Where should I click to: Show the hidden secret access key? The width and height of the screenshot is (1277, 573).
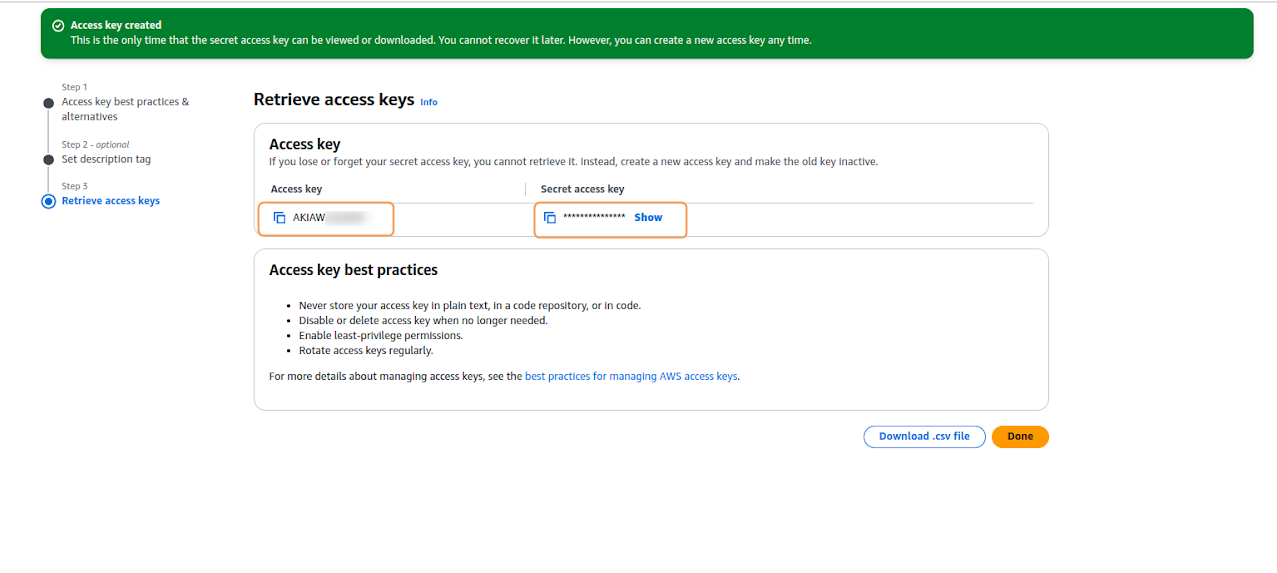tap(648, 218)
